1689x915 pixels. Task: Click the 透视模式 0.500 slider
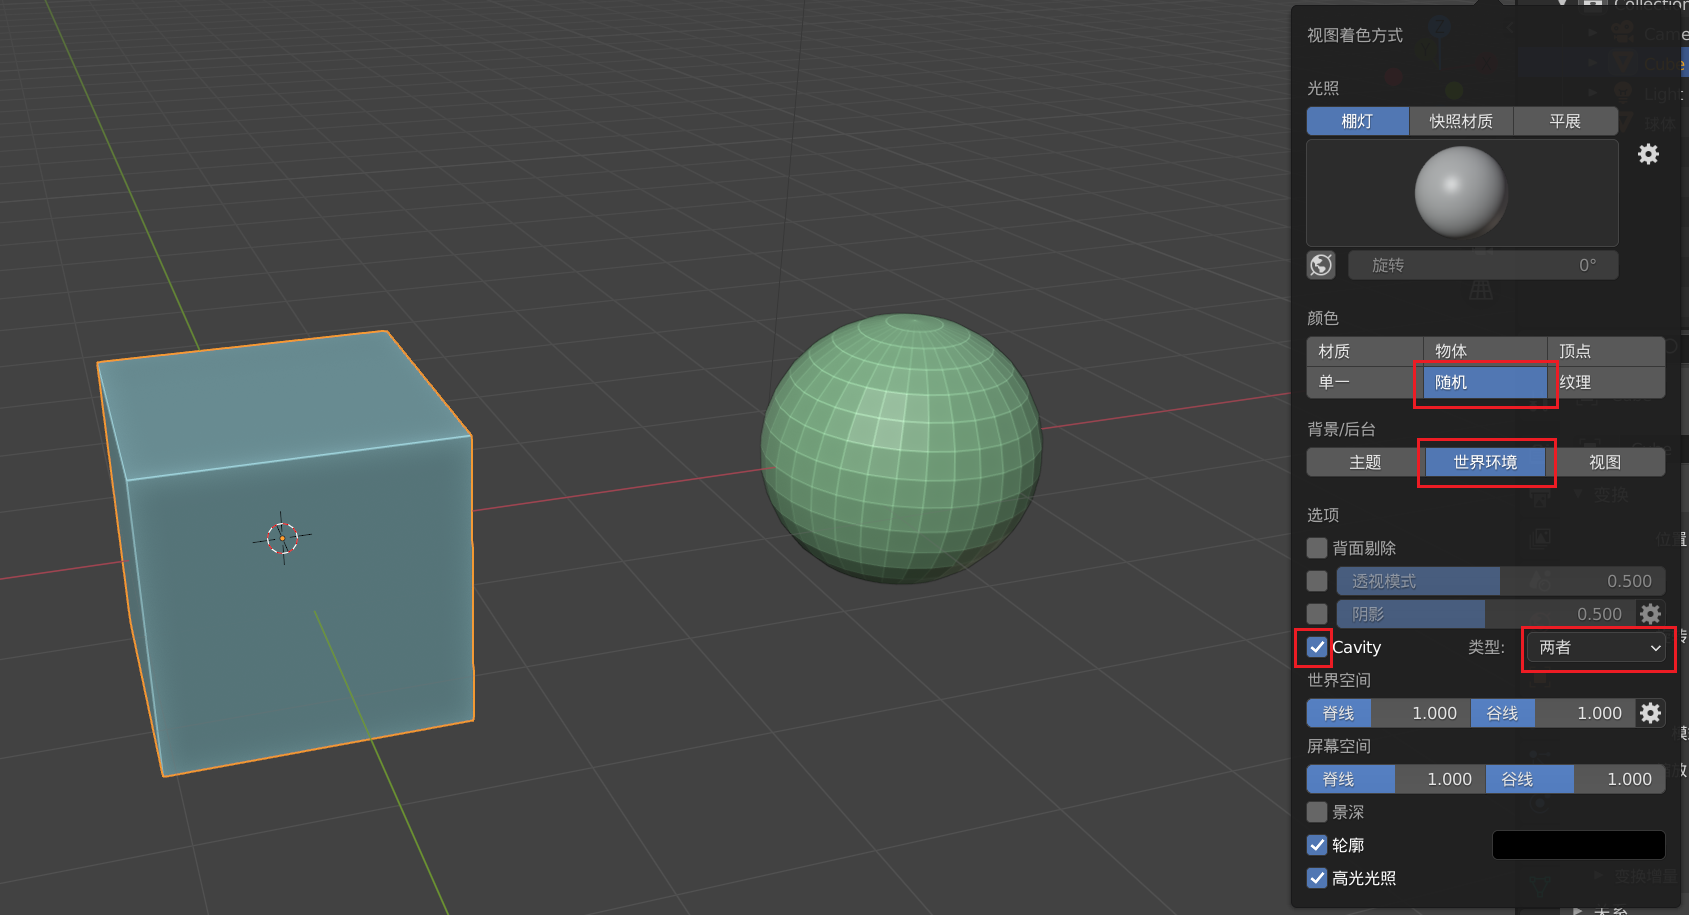point(1500,581)
